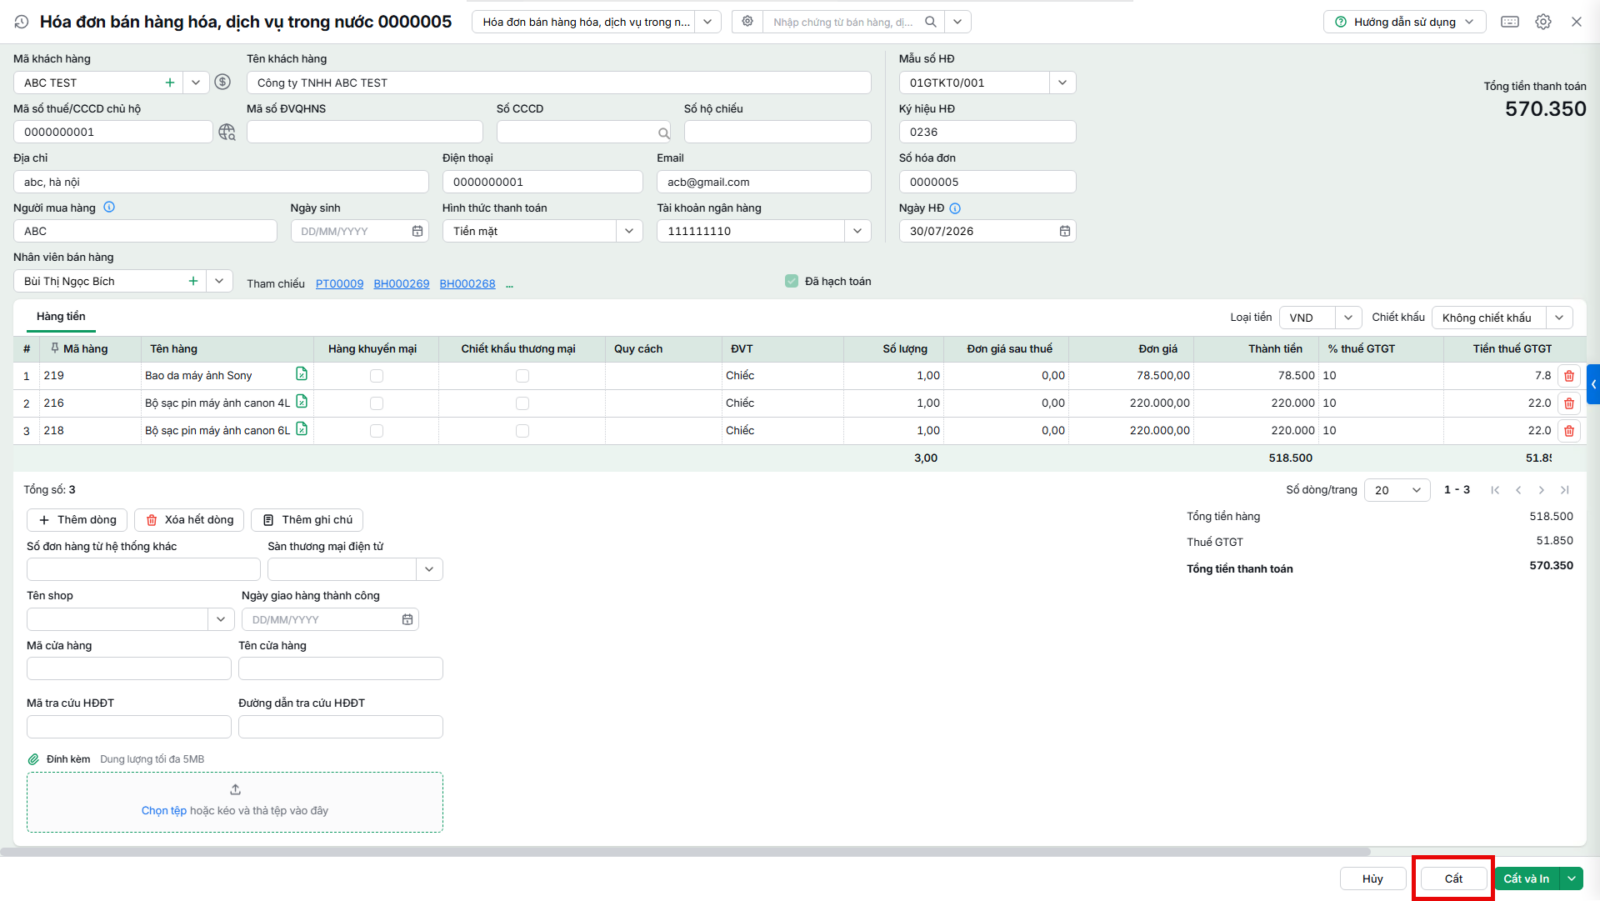The image size is (1600, 901).
Task: Click the Cất button to save
Action: coord(1453,878)
